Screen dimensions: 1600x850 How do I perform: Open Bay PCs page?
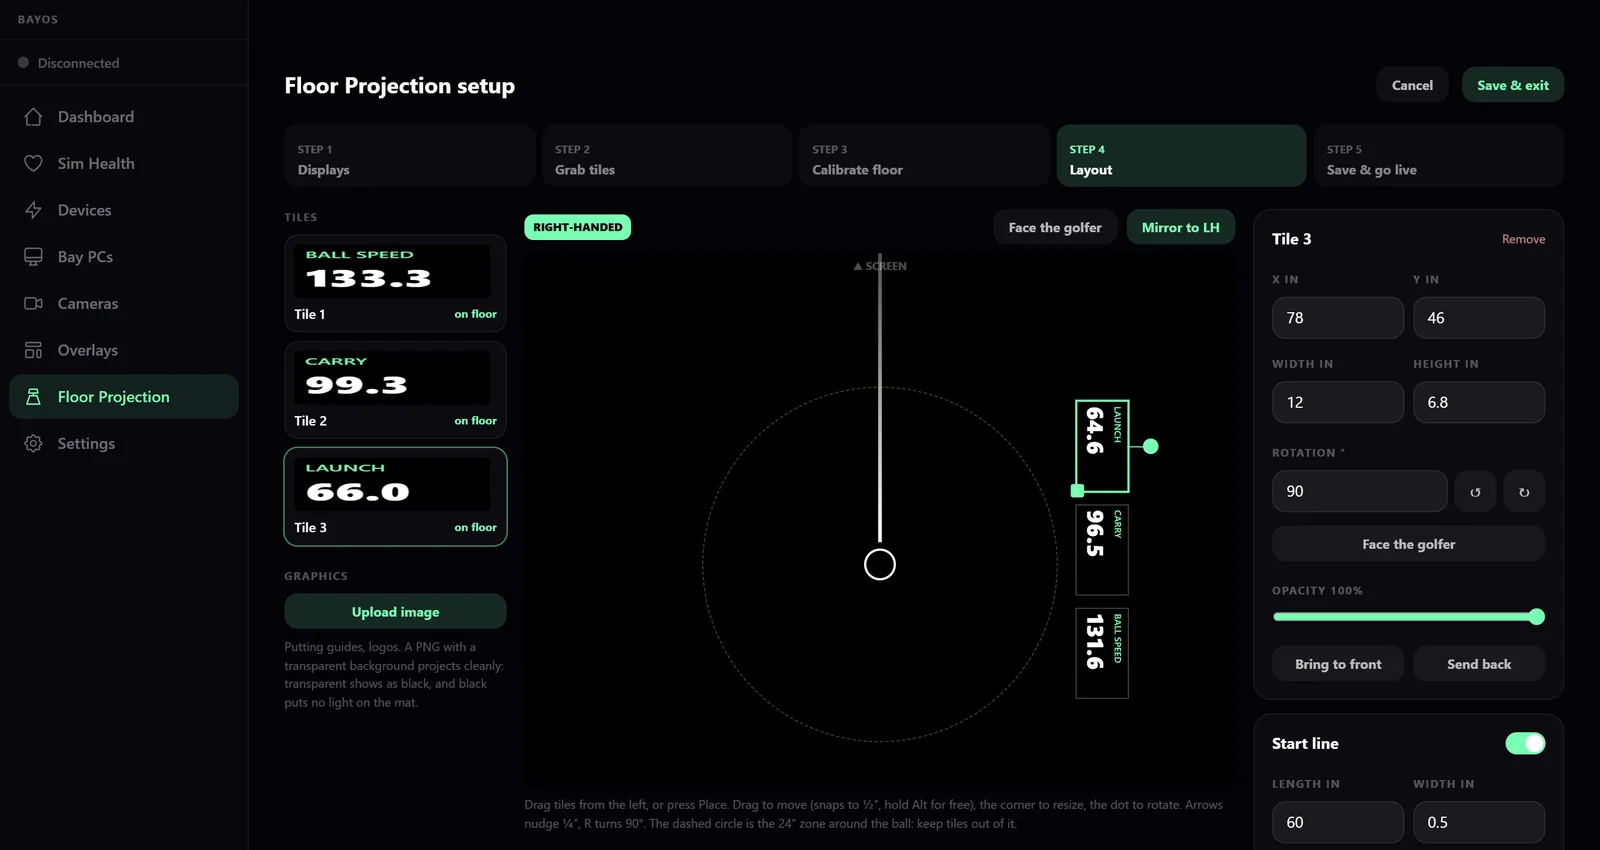point(124,257)
